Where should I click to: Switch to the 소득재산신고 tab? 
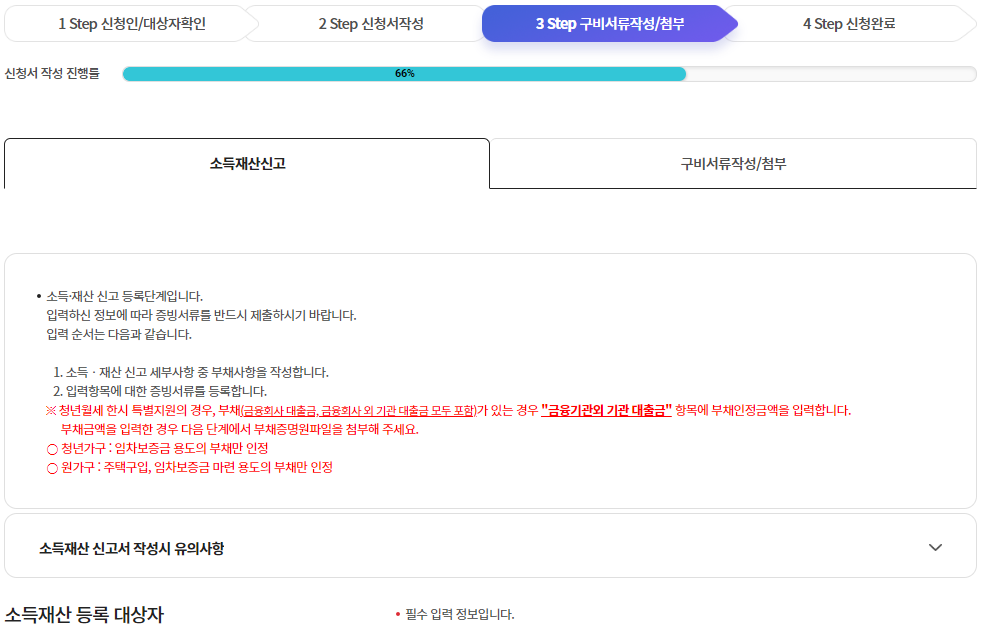pyautogui.click(x=246, y=163)
